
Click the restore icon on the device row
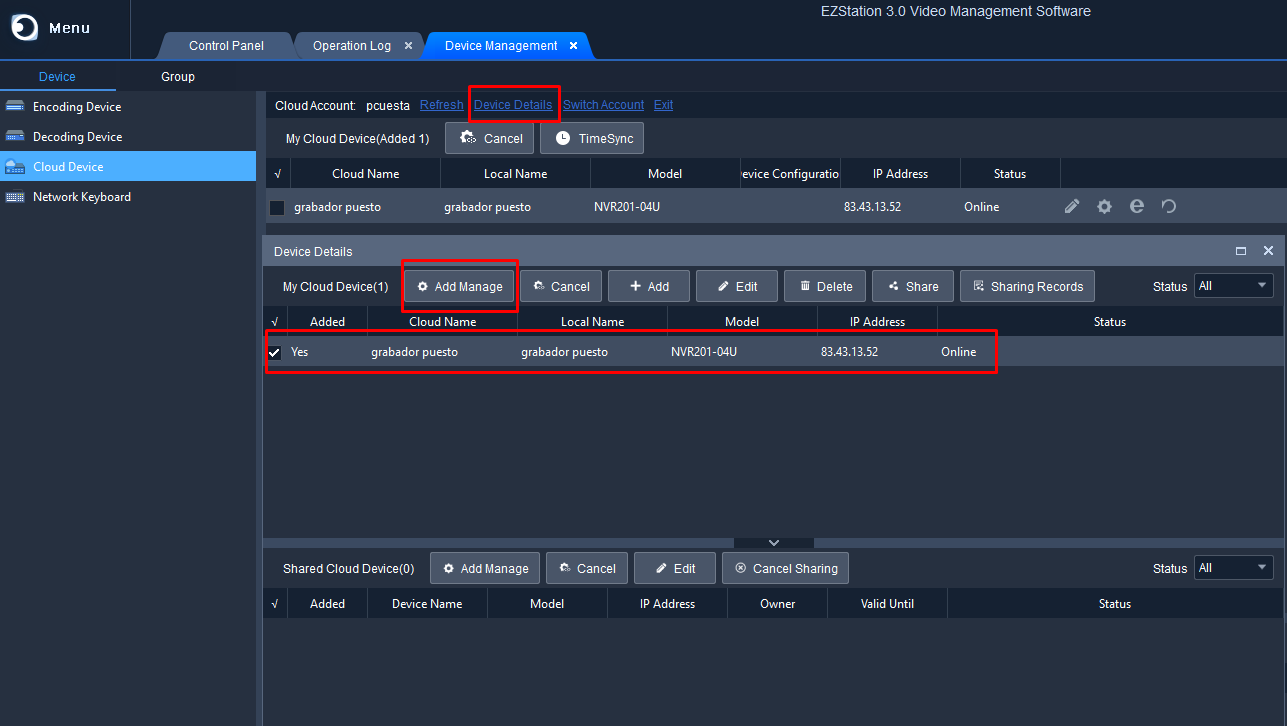(x=1166, y=206)
